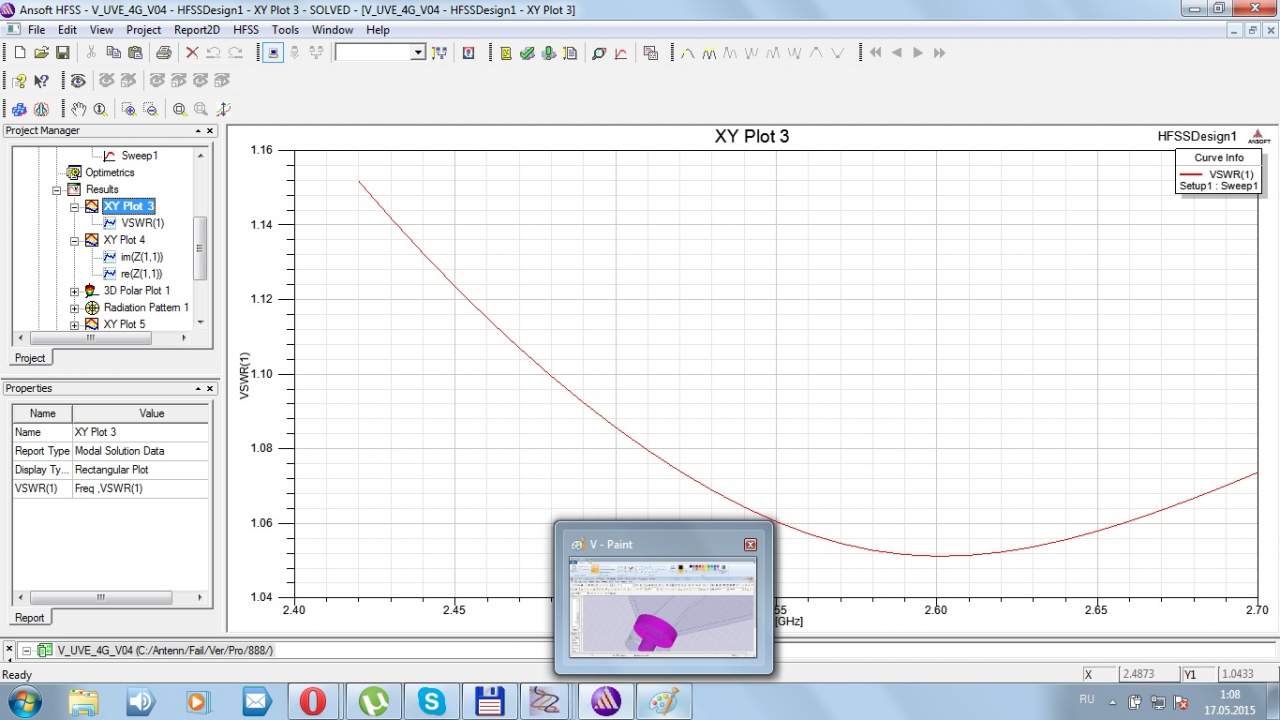This screenshot has width=1280, height=720.
Task: Click the Validate green checkmark icon
Action: pyautogui.click(x=527, y=53)
